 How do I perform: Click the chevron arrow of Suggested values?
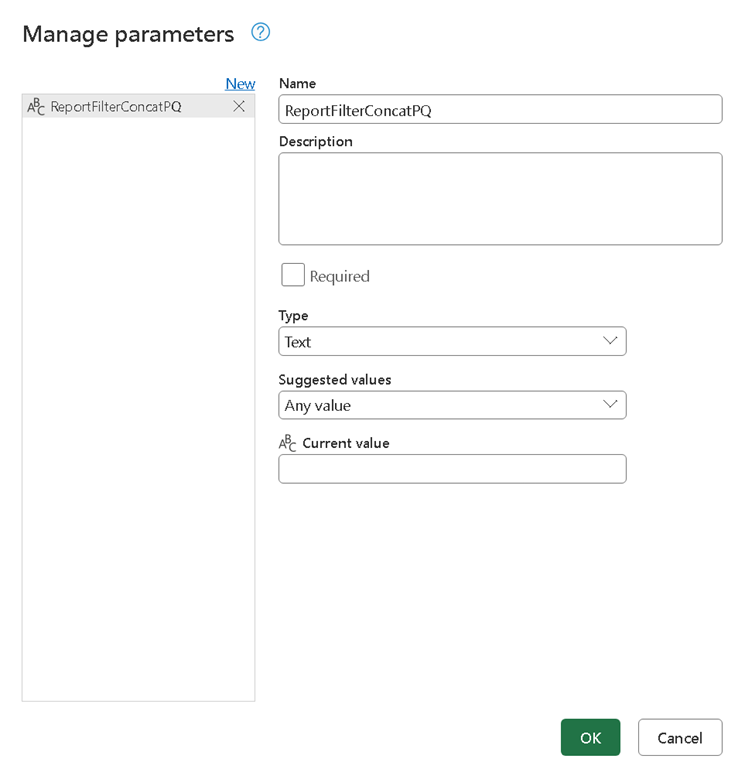coord(610,405)
